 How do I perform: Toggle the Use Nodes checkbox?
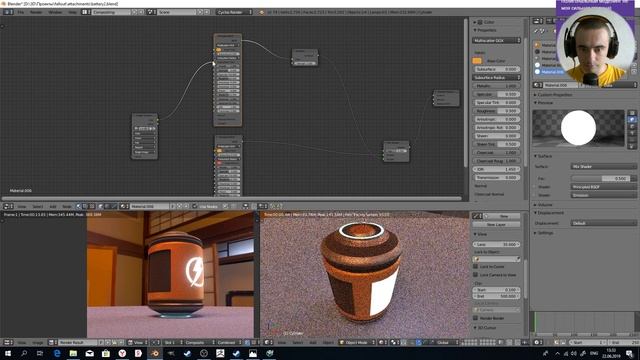click(195, 207)
